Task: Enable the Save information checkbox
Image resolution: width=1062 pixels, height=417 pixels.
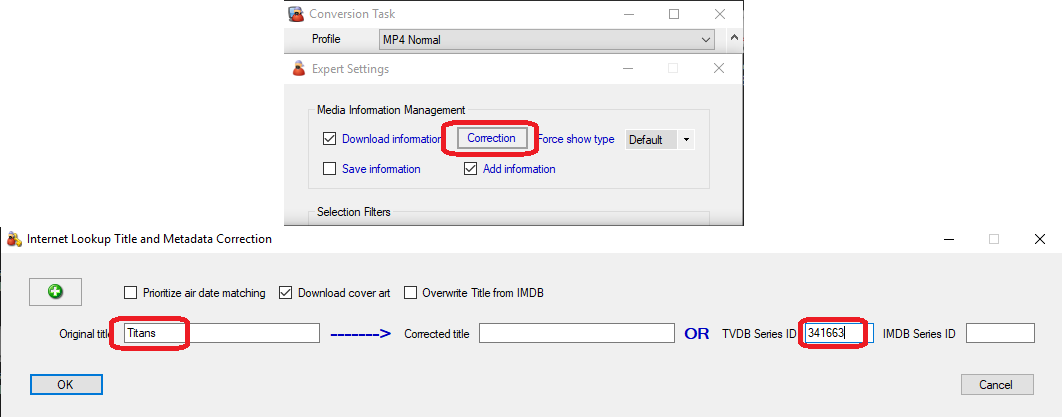Action: pos(330,169)
